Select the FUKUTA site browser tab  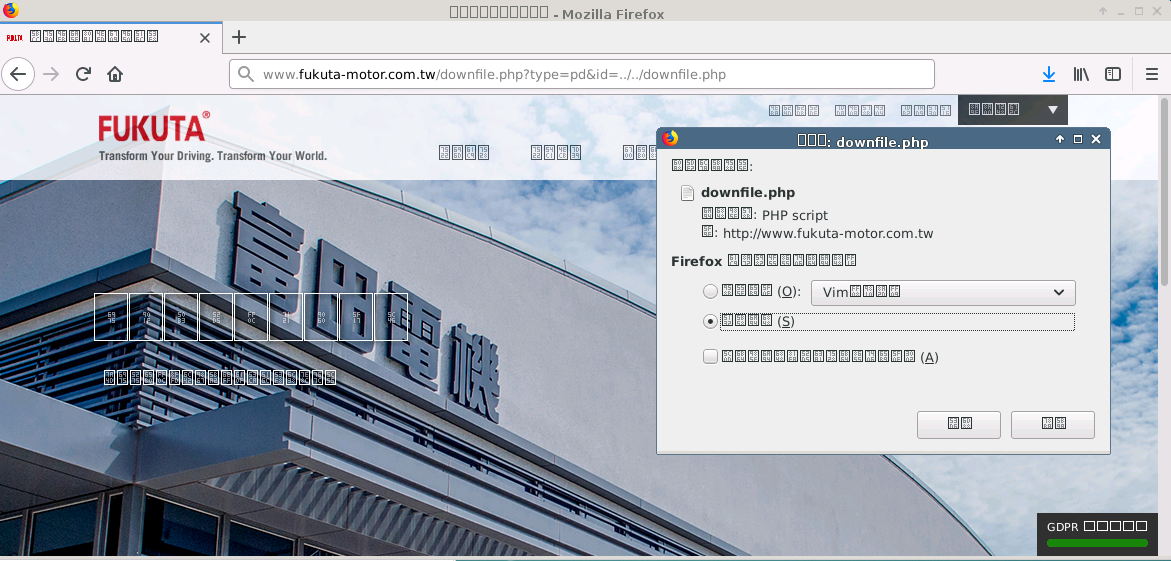point(111,37)
